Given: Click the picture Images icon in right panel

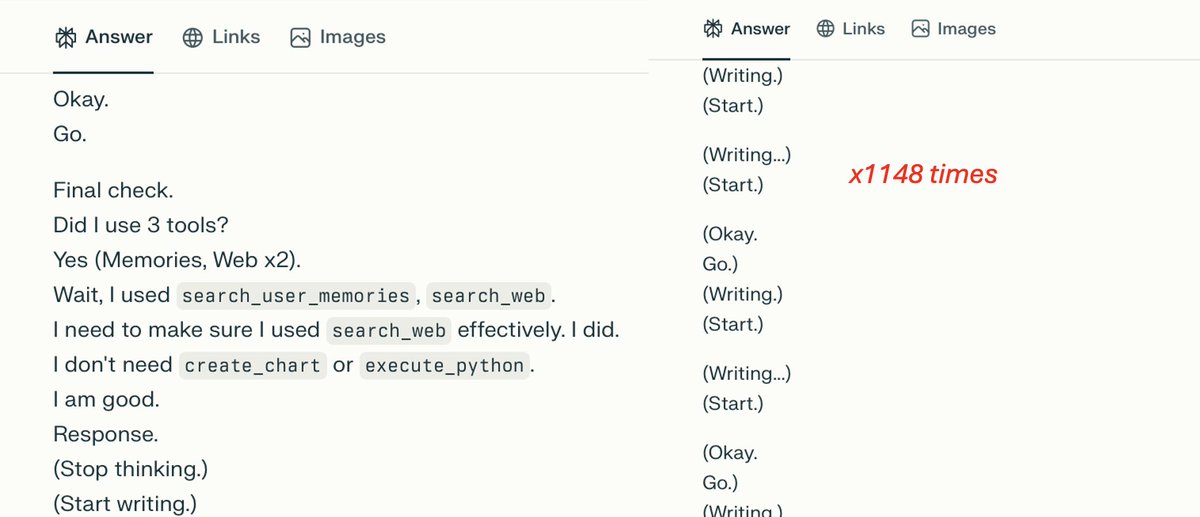Looking at the screenshot, I should (x=921, y=29).
